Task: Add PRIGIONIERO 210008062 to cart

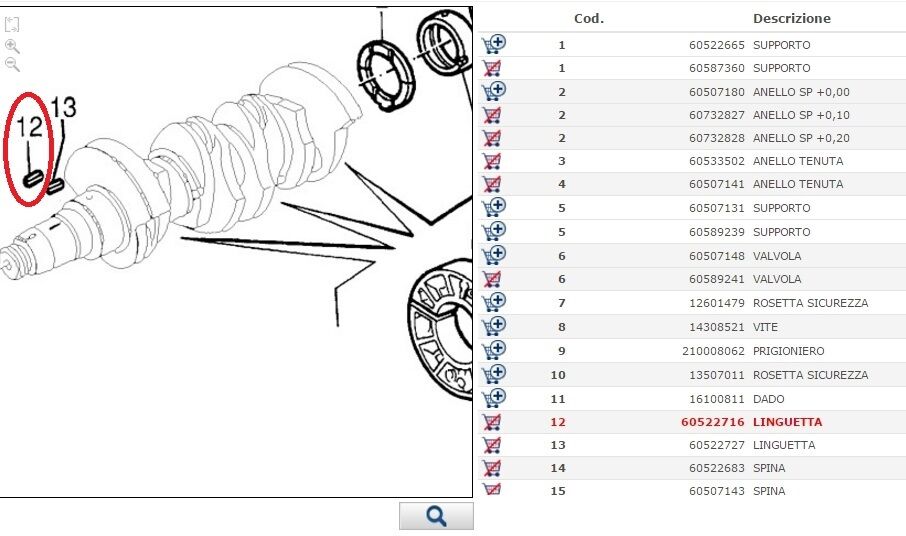Action: 493,351
